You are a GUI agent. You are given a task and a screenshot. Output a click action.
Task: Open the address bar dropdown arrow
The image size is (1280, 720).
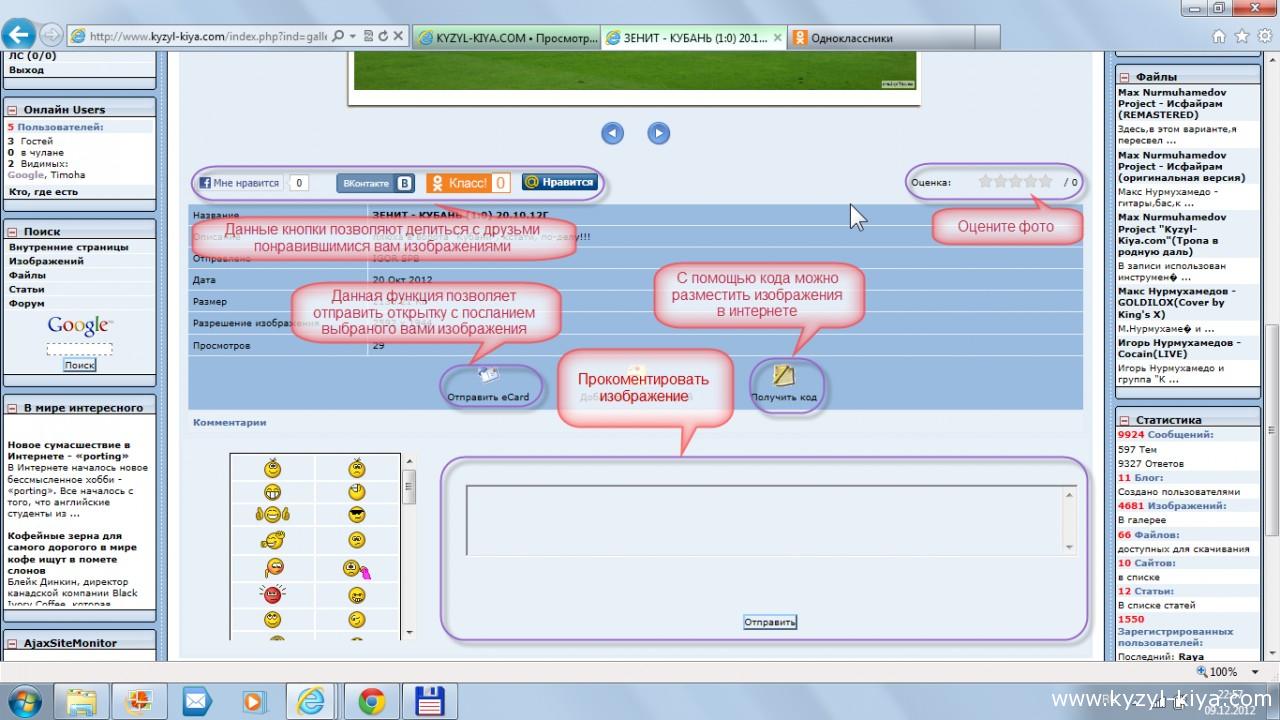pyautogui.click(x=353, y=36)
